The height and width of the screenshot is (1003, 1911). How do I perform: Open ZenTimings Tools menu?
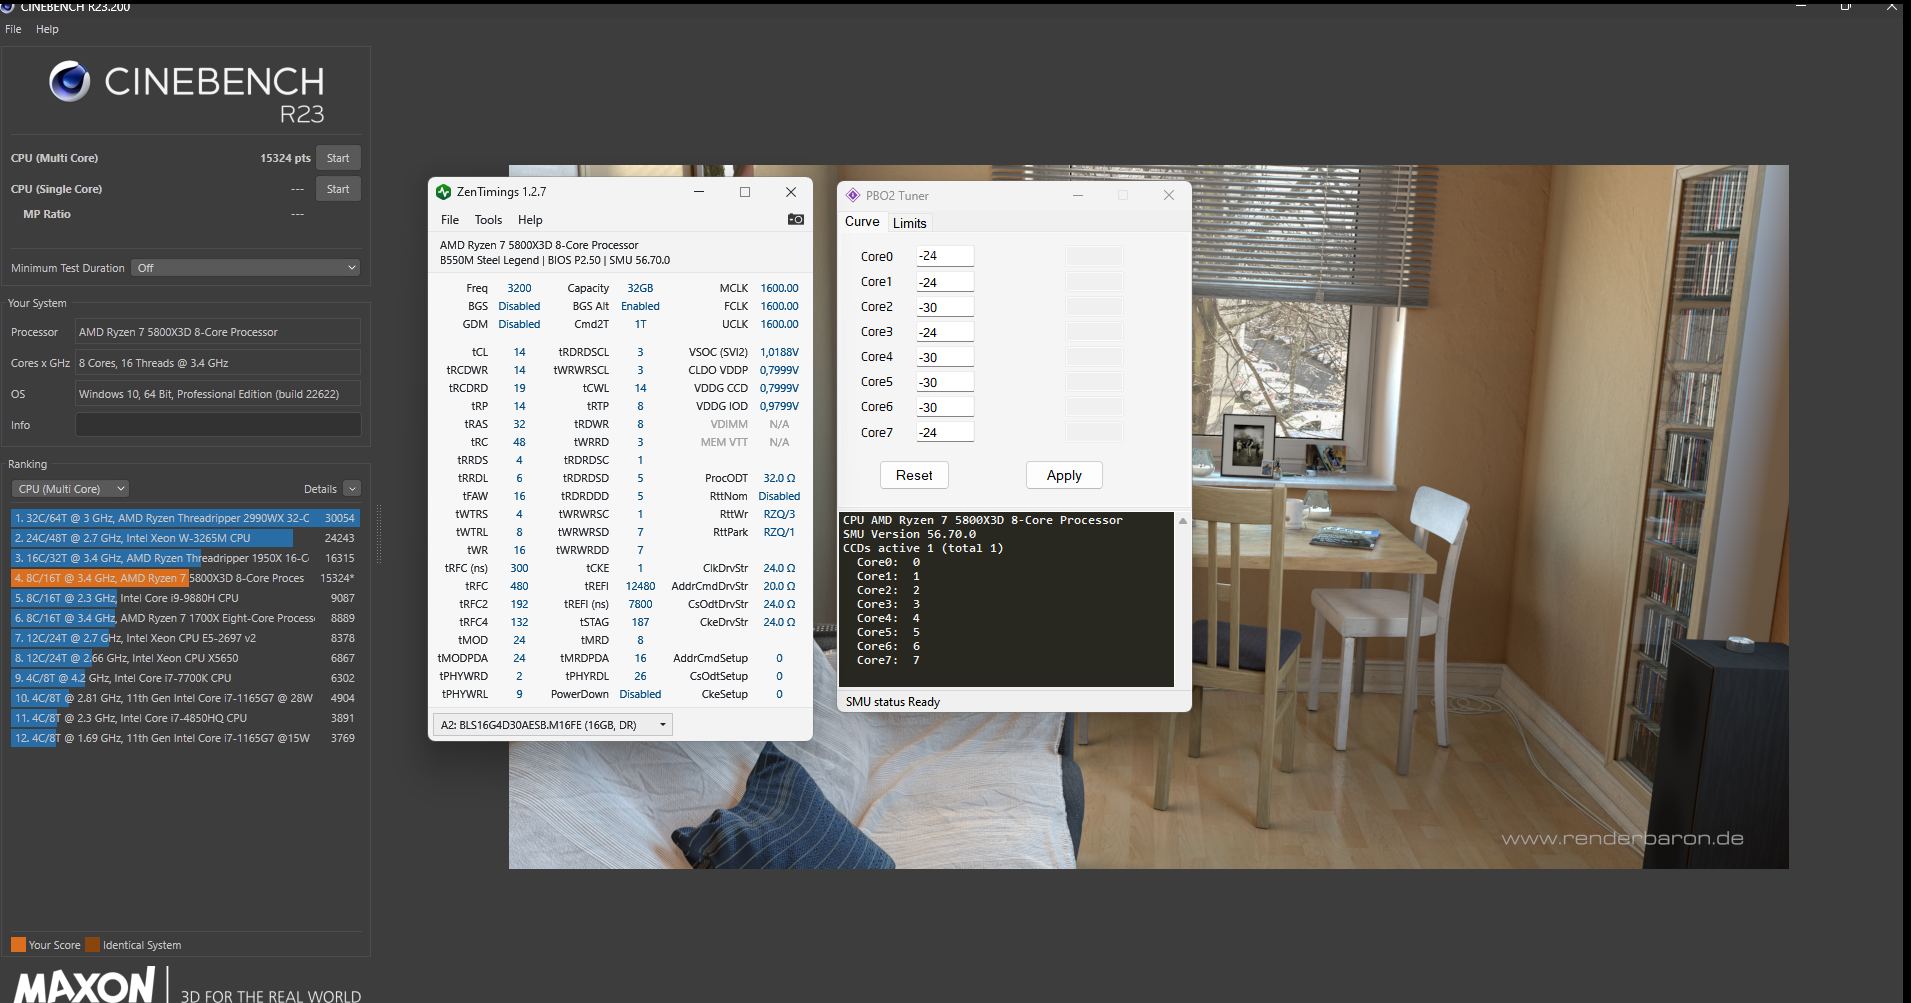(x=488, y=220)
